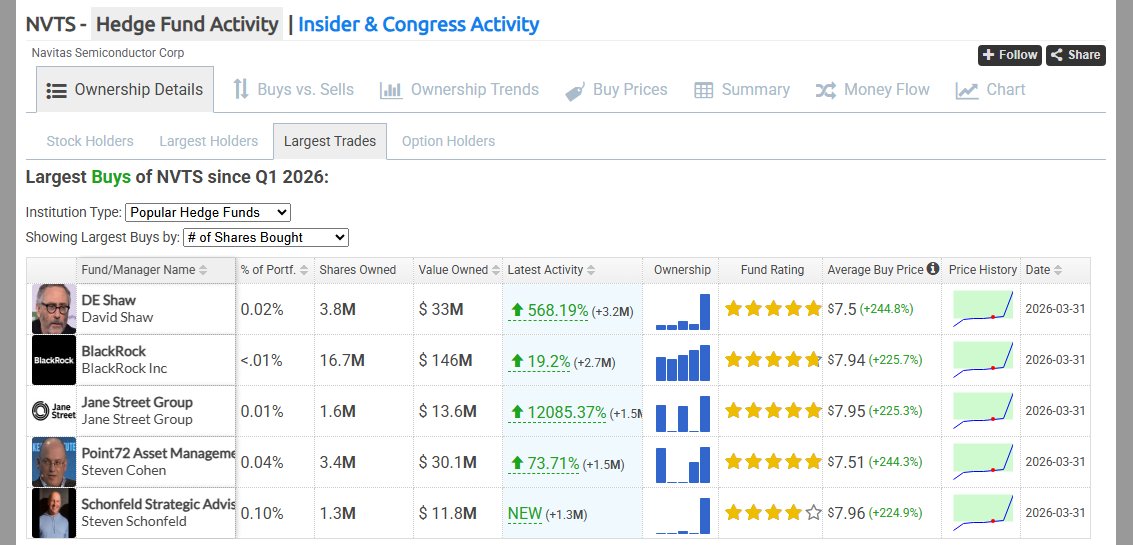1133x545 pixels.
Task: Open Schonfeld Strategic Advisors fund link
Action: (158, 504)
